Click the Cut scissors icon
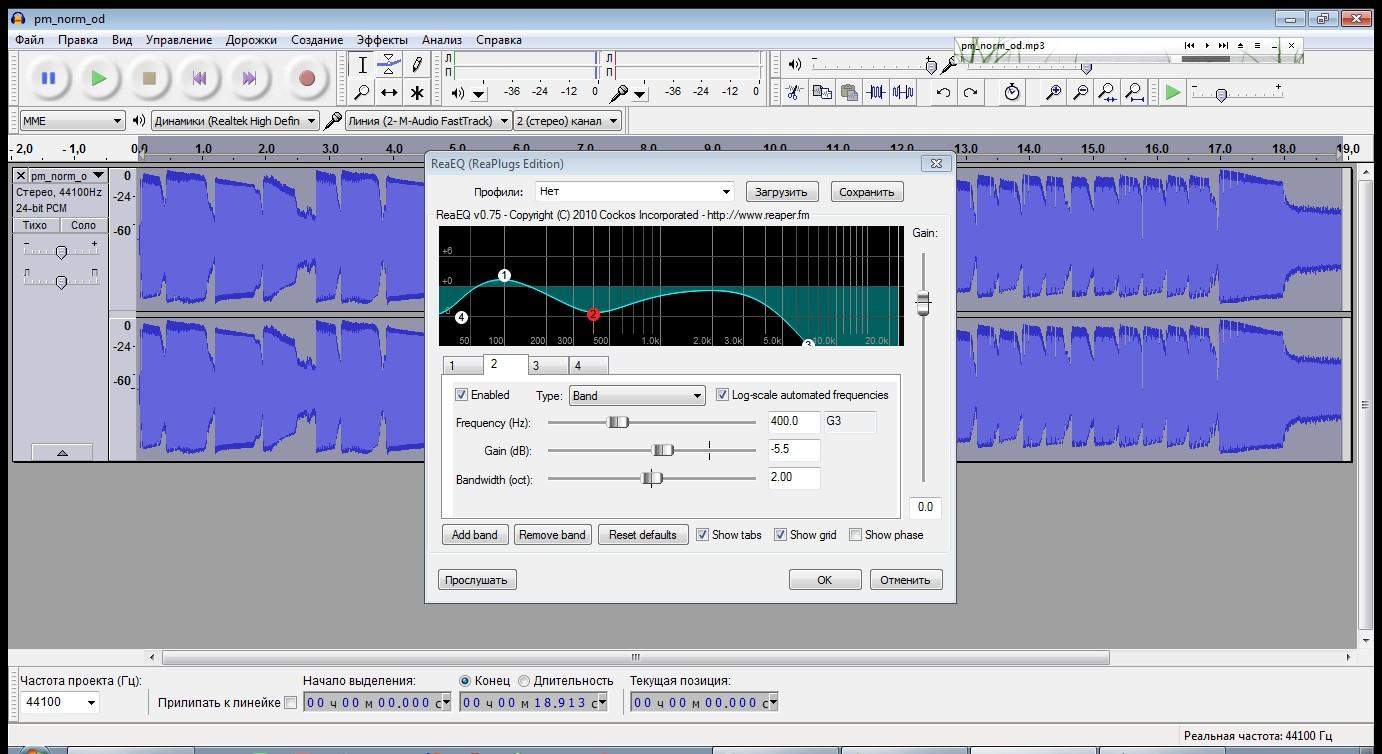Viewport: 1382px width, 754px height. click(794, 93)
